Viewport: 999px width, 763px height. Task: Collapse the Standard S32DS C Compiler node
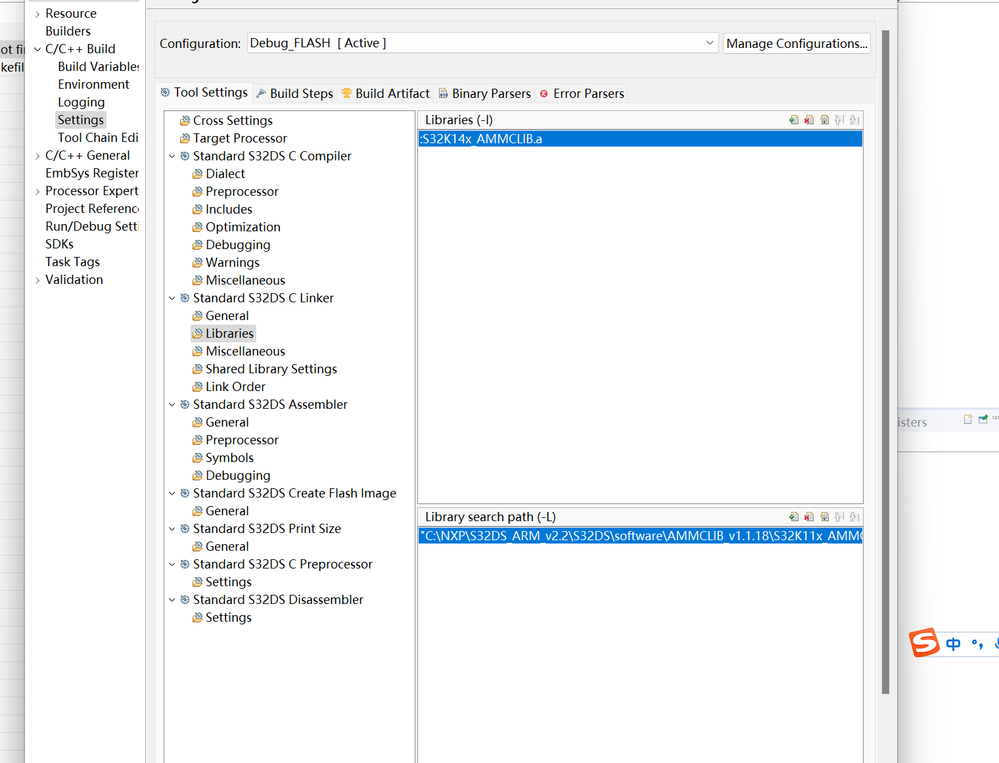[x=171, y=156]
